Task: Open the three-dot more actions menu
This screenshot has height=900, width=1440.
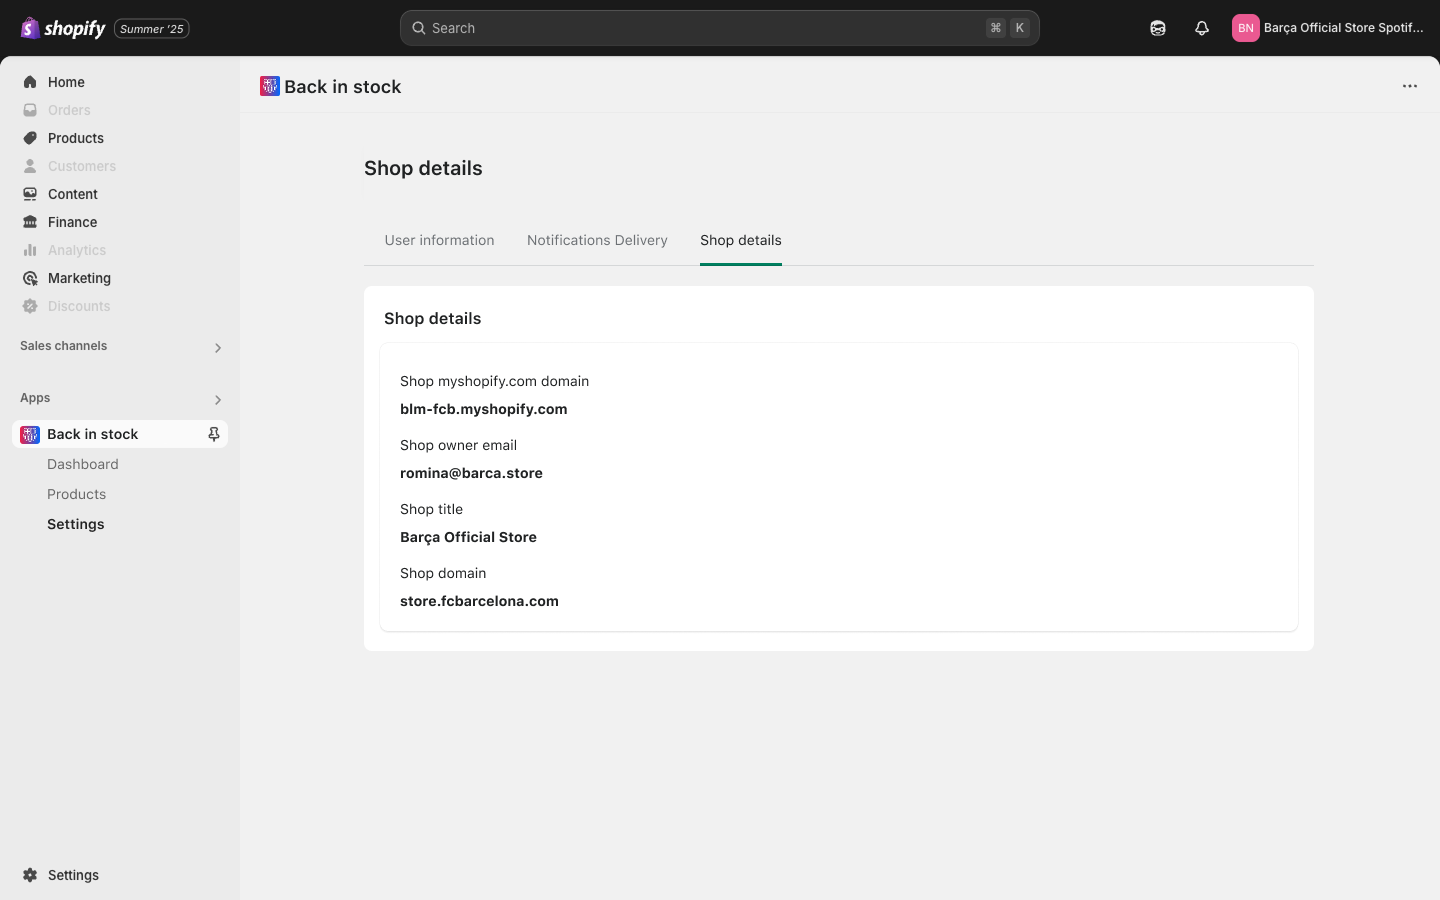Action: click(1410, 86)
